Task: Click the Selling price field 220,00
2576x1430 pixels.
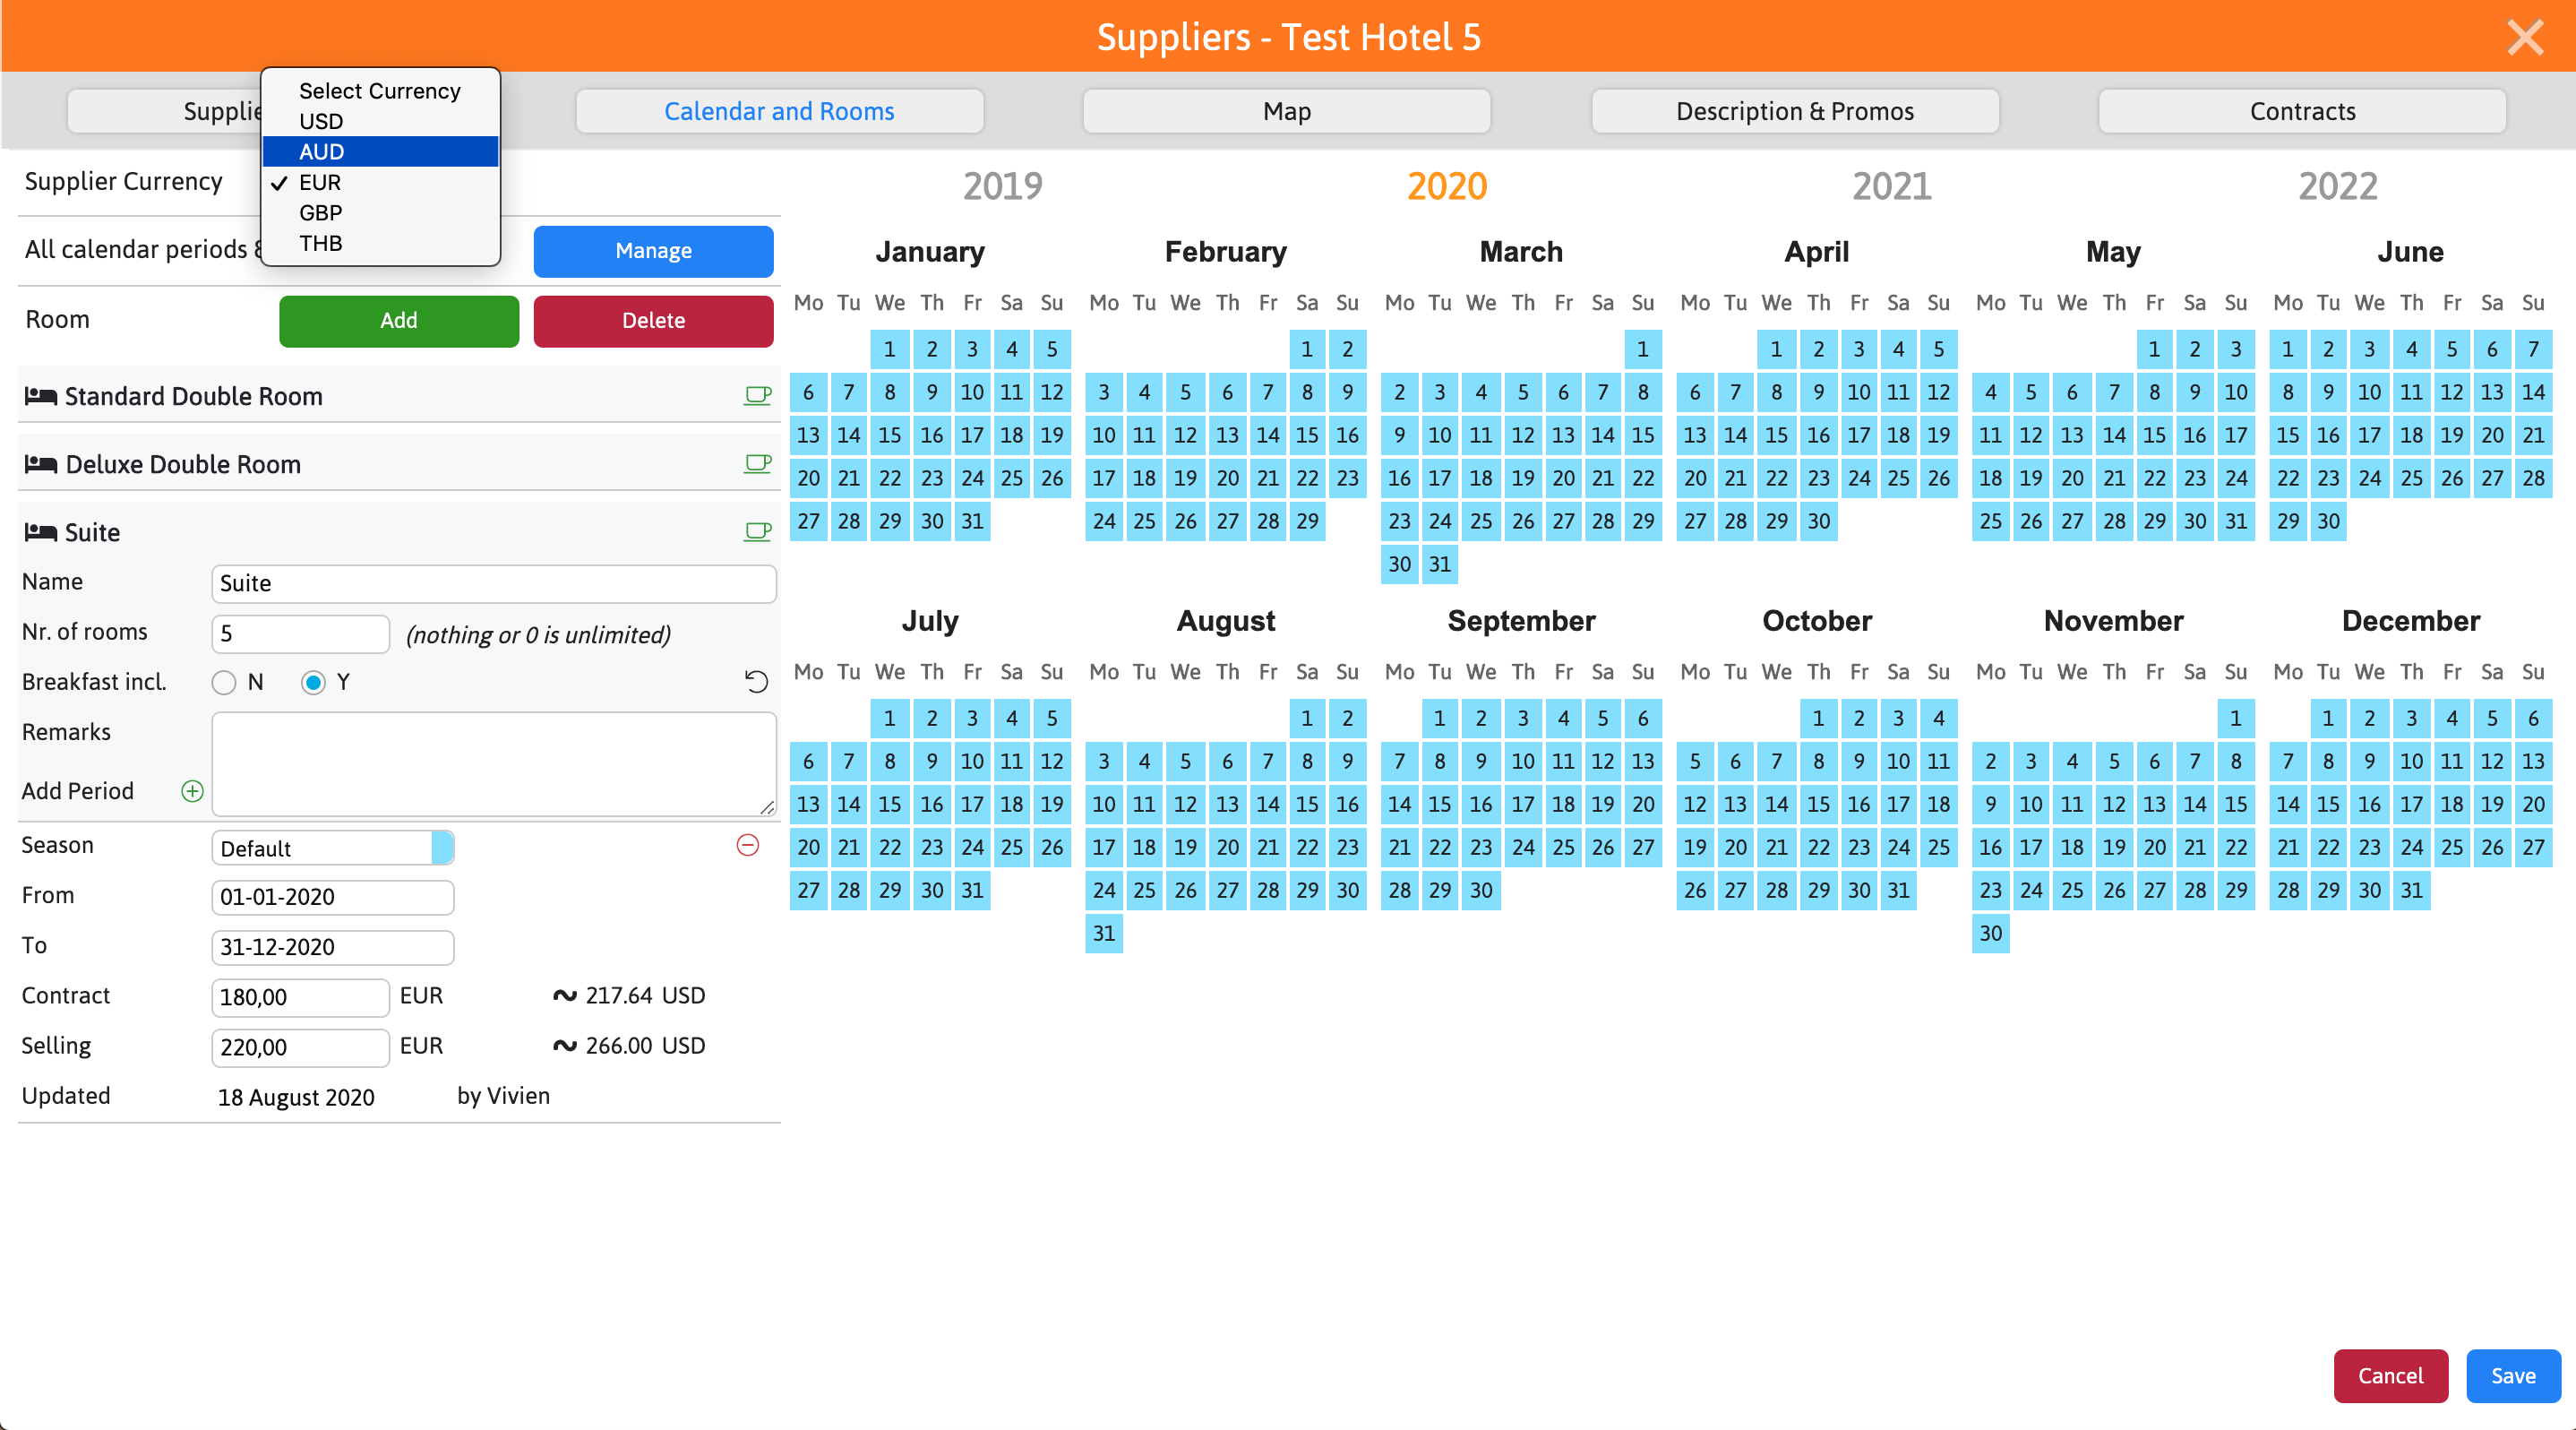Action: pyautogui.click(x=300, y=1047)
